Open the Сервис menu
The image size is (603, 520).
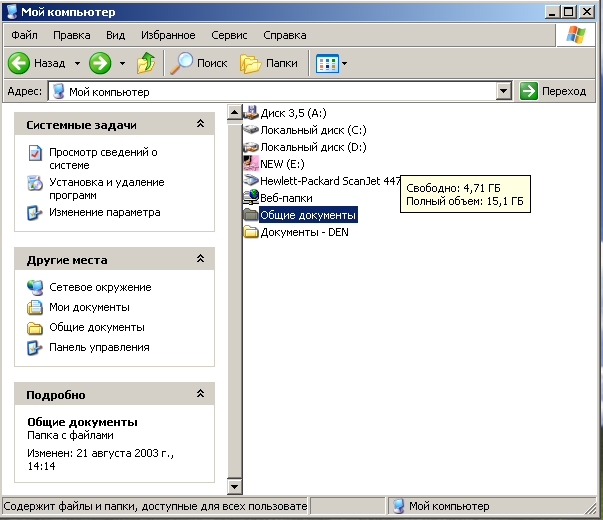coord(229,35)
